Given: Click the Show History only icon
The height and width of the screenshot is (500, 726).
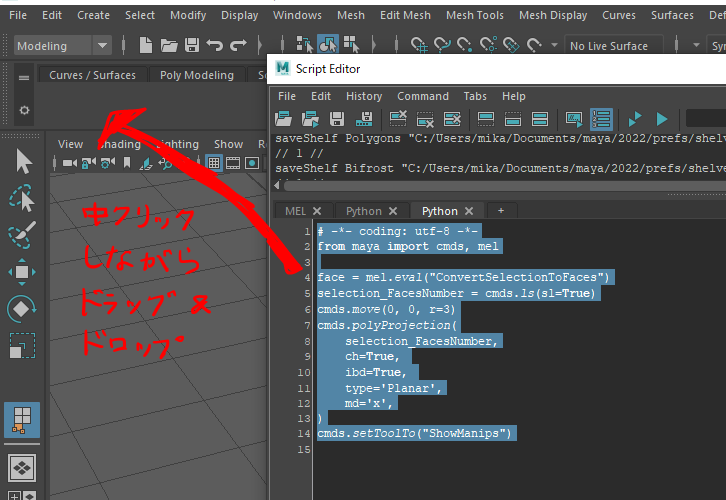Looking at the screenshot, I should pyautogui.click(x=485, y=119).
